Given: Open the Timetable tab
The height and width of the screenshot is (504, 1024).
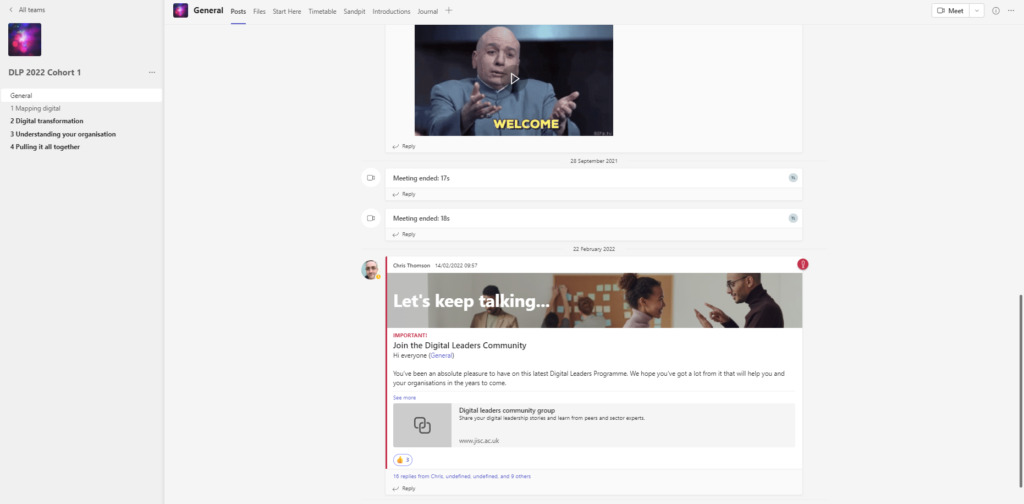Looking at the screenshot, I should [x=322, y=11].
